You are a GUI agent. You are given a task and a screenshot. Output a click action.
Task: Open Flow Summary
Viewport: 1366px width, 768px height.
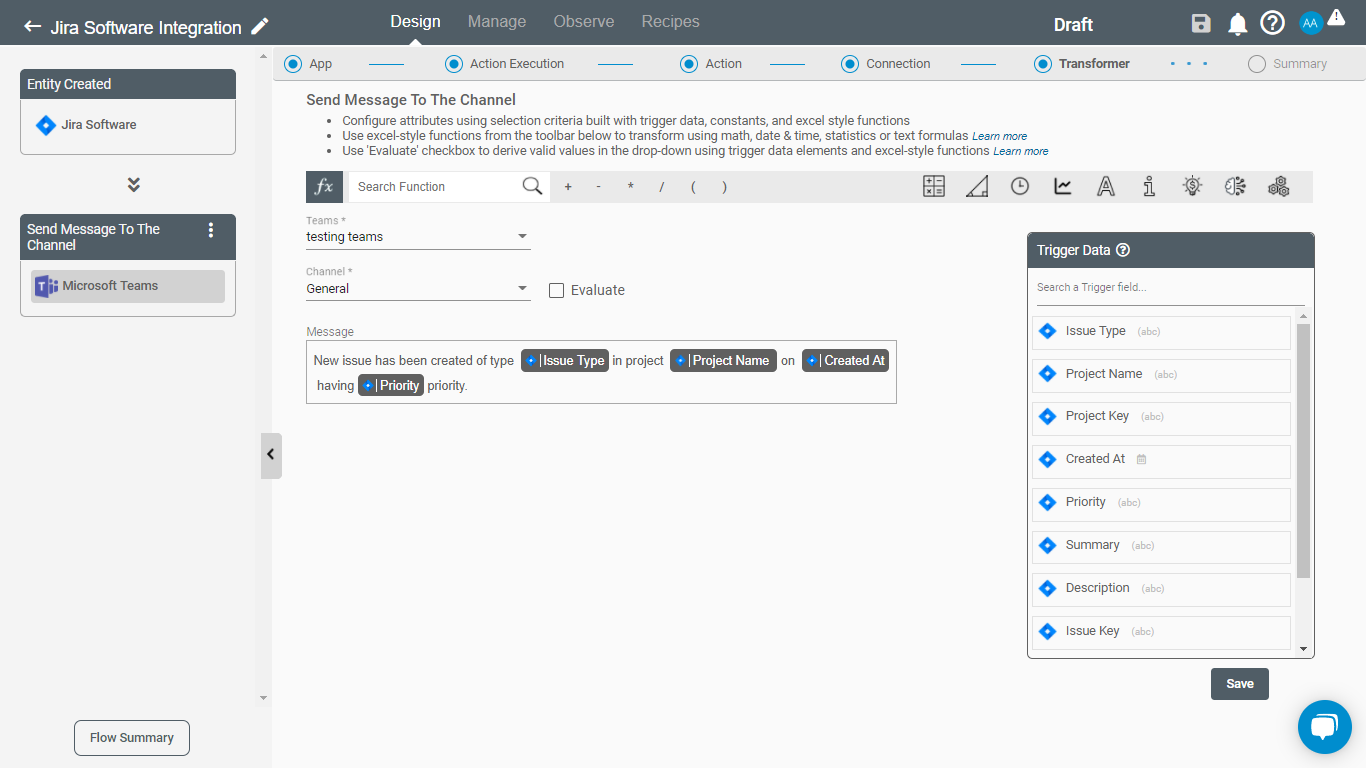click(132, 738)
